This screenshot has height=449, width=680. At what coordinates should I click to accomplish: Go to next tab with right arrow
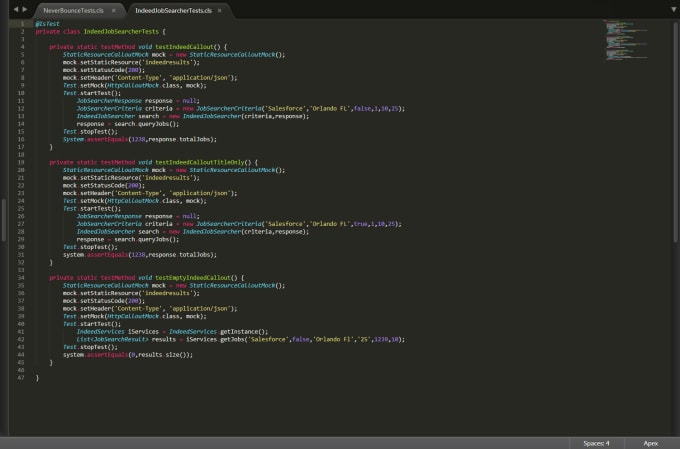(x=25, y=9)
